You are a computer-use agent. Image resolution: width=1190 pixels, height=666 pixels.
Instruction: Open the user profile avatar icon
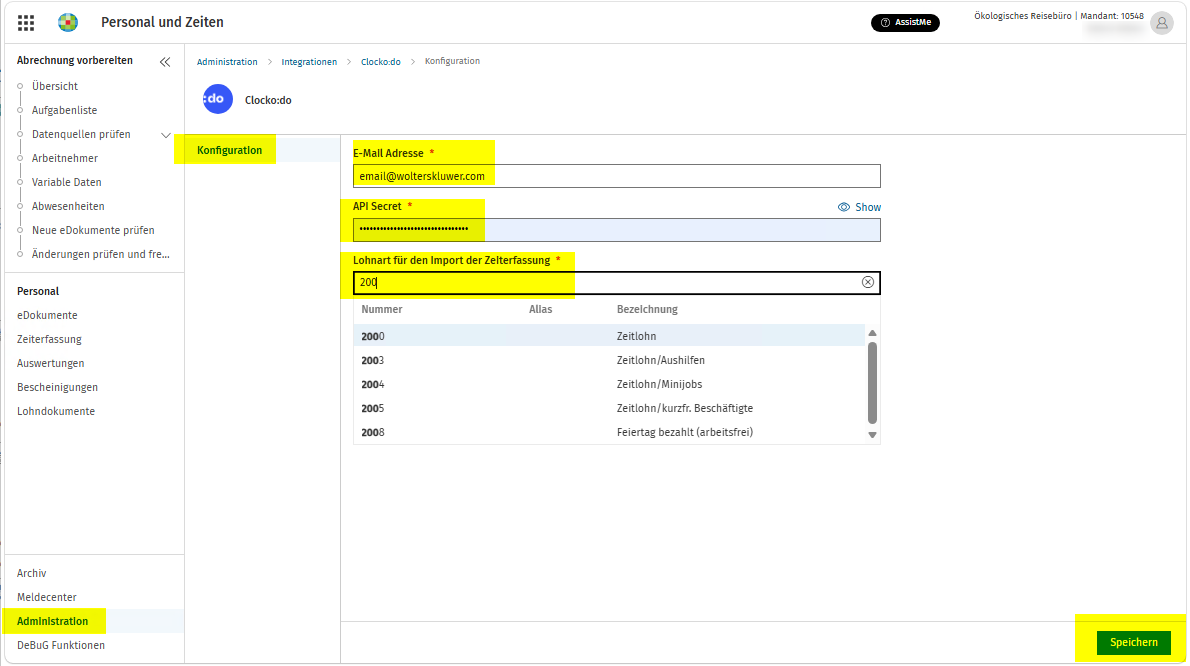pyautogui.click(x=1161, y=23)
